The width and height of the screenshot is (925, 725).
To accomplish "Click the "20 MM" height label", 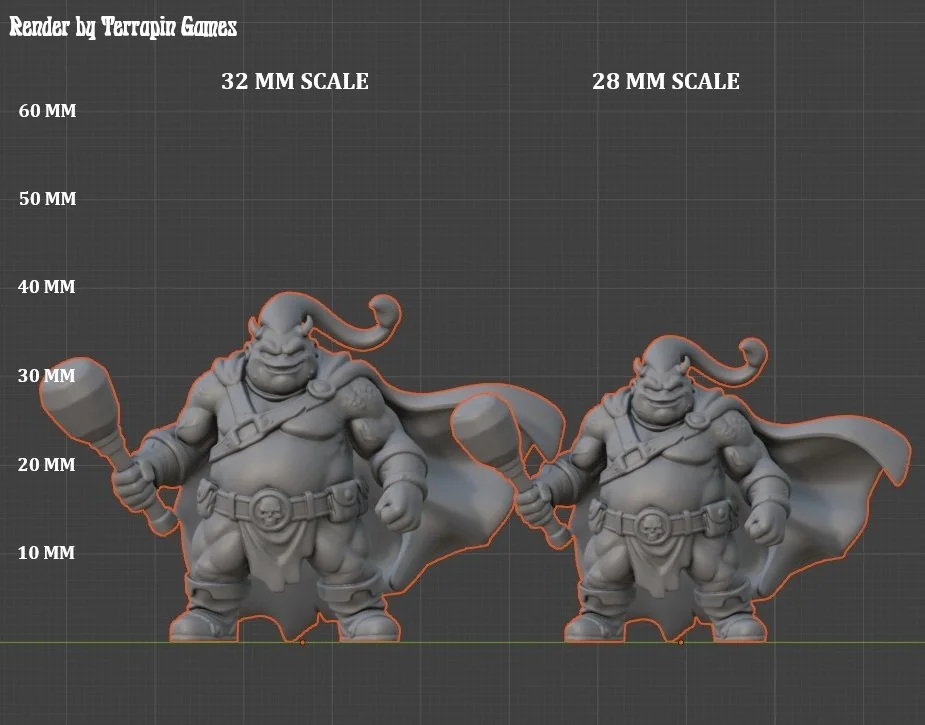I will click(47, 465).
